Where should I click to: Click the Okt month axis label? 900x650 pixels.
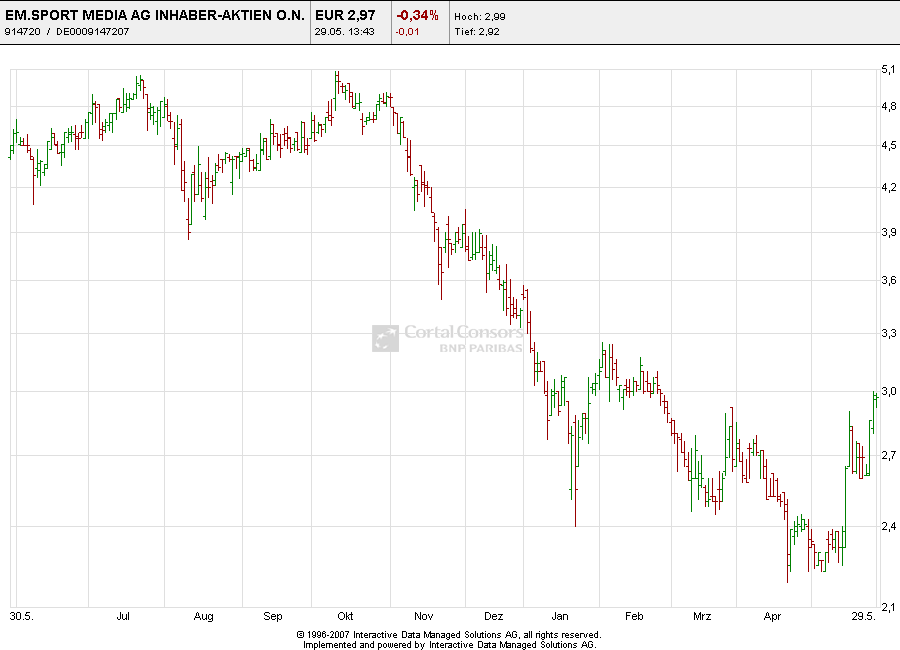(345, 616)
